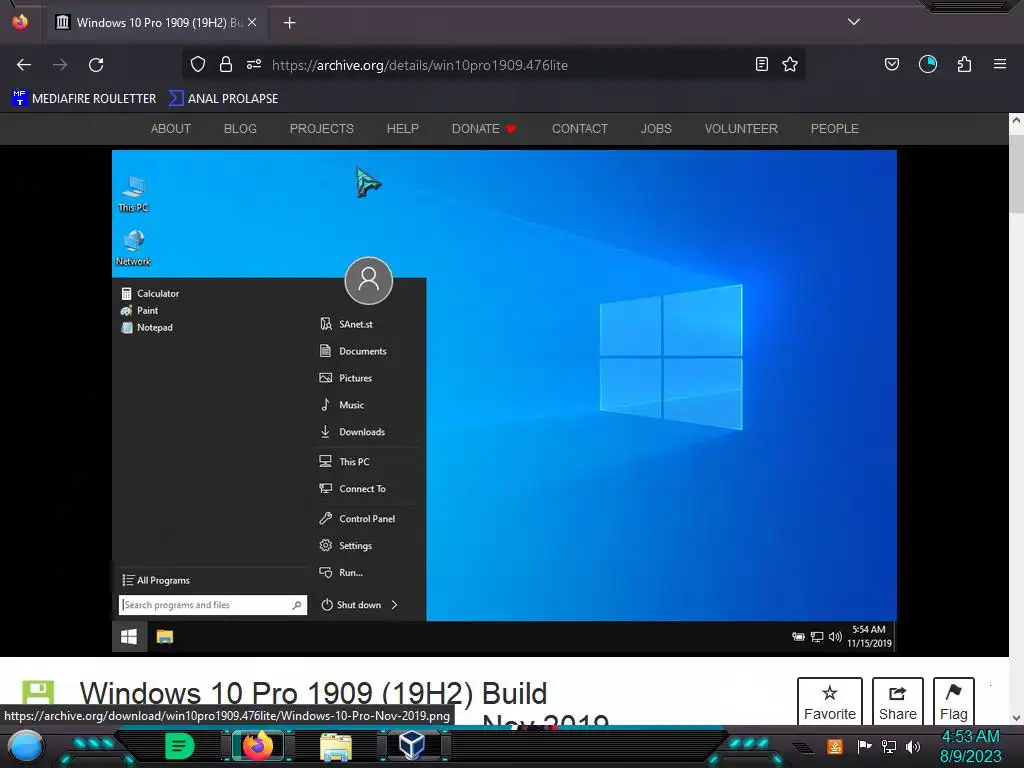The image size is (1024, 768).
Task: Open a new tab with the plus icon
Action: [289, 23]
